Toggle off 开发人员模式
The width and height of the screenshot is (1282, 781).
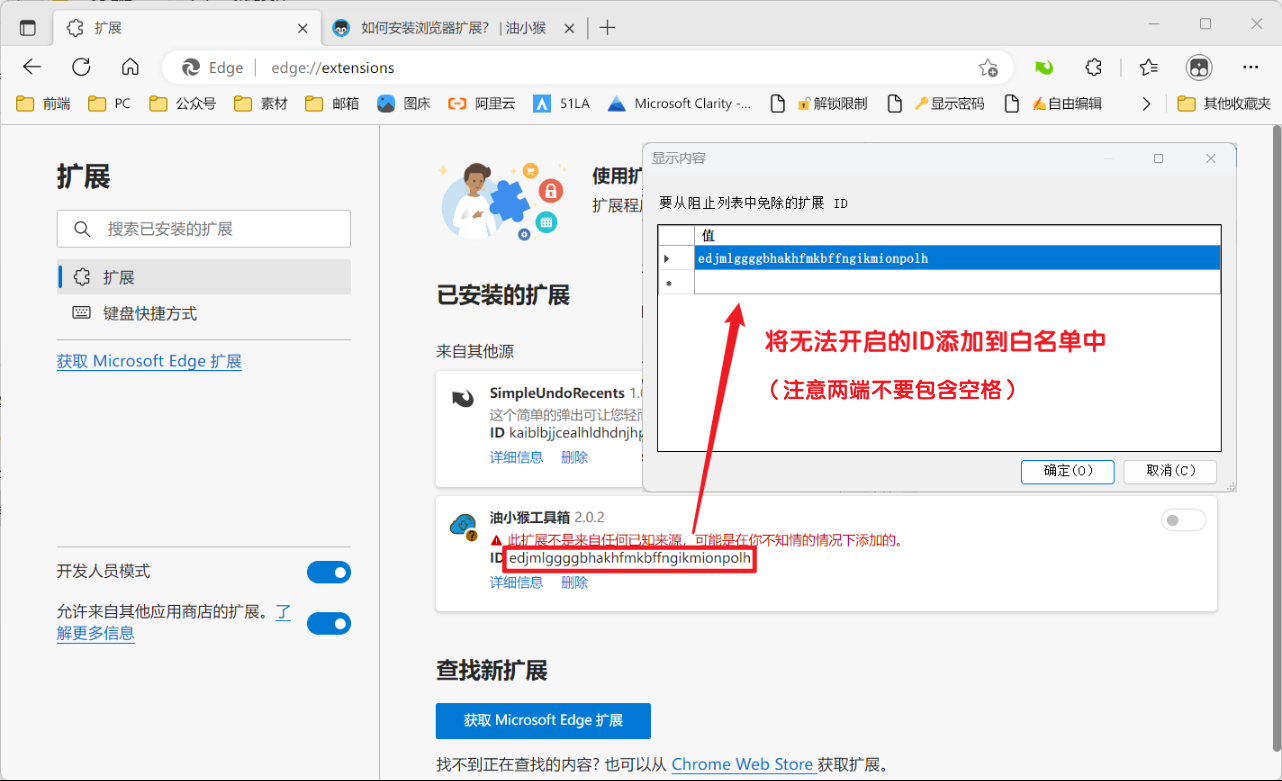[x=329, y=572]
